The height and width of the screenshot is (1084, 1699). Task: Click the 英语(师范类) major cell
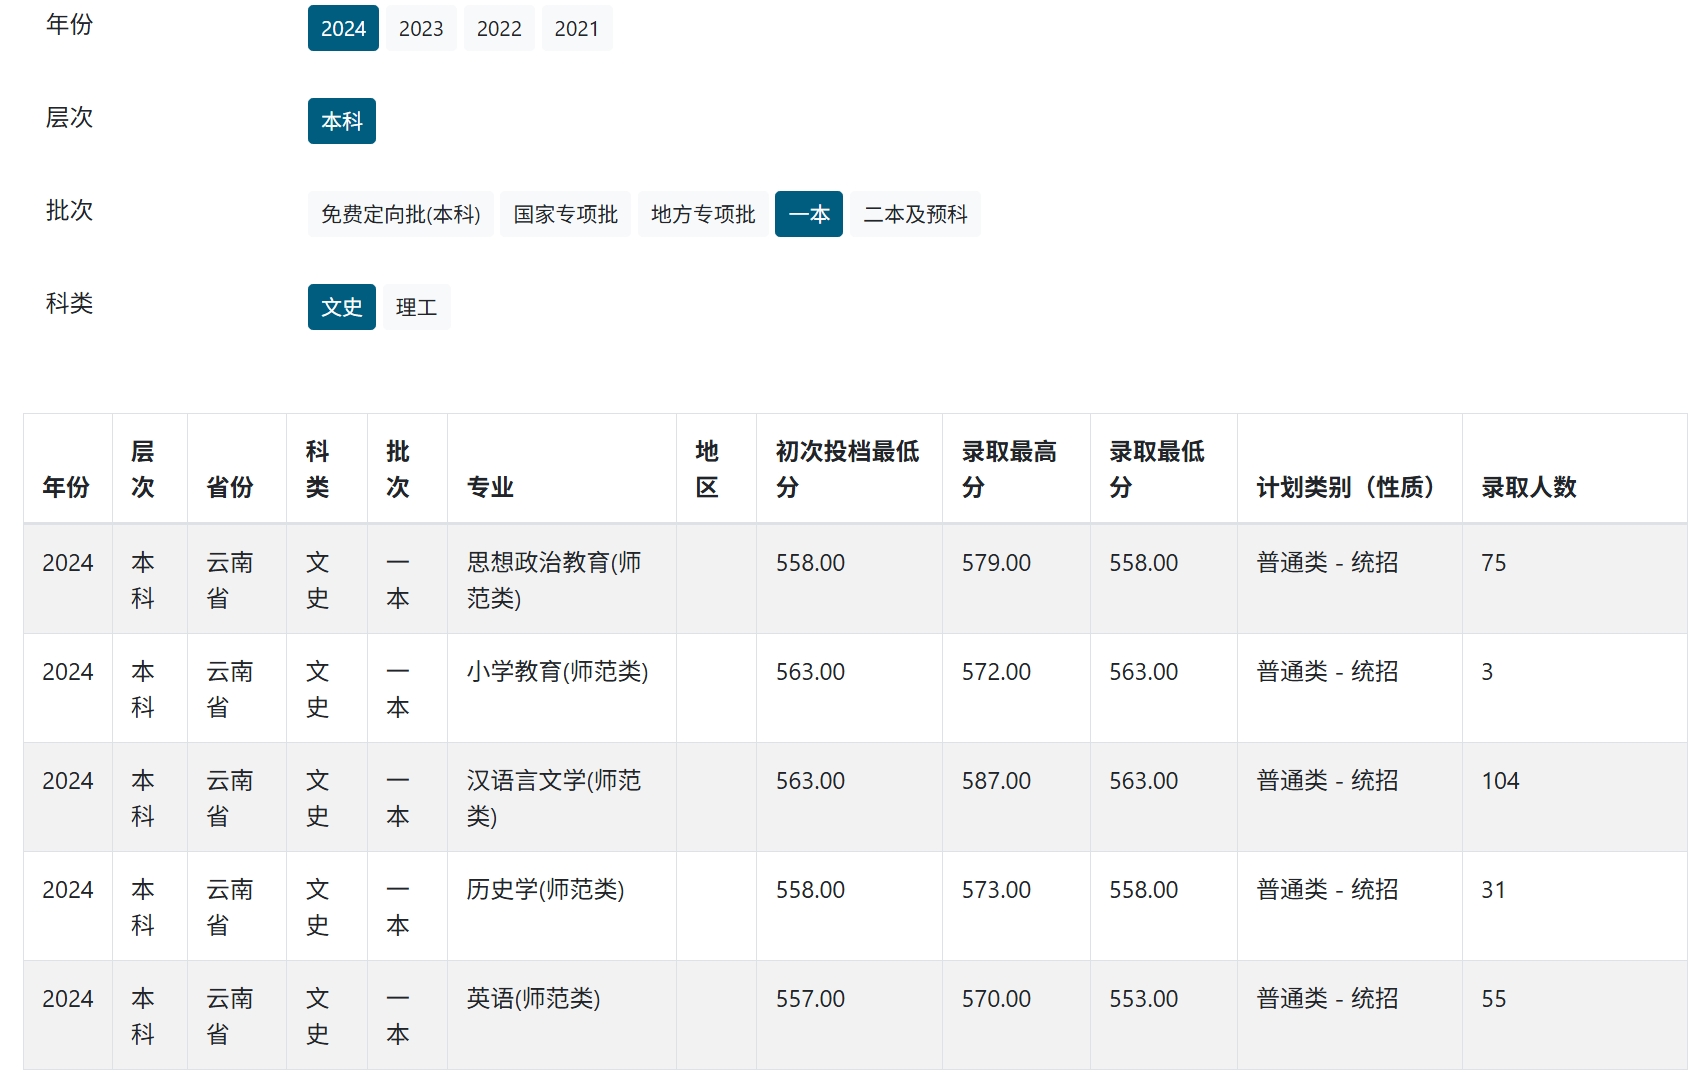coord(533,998)
